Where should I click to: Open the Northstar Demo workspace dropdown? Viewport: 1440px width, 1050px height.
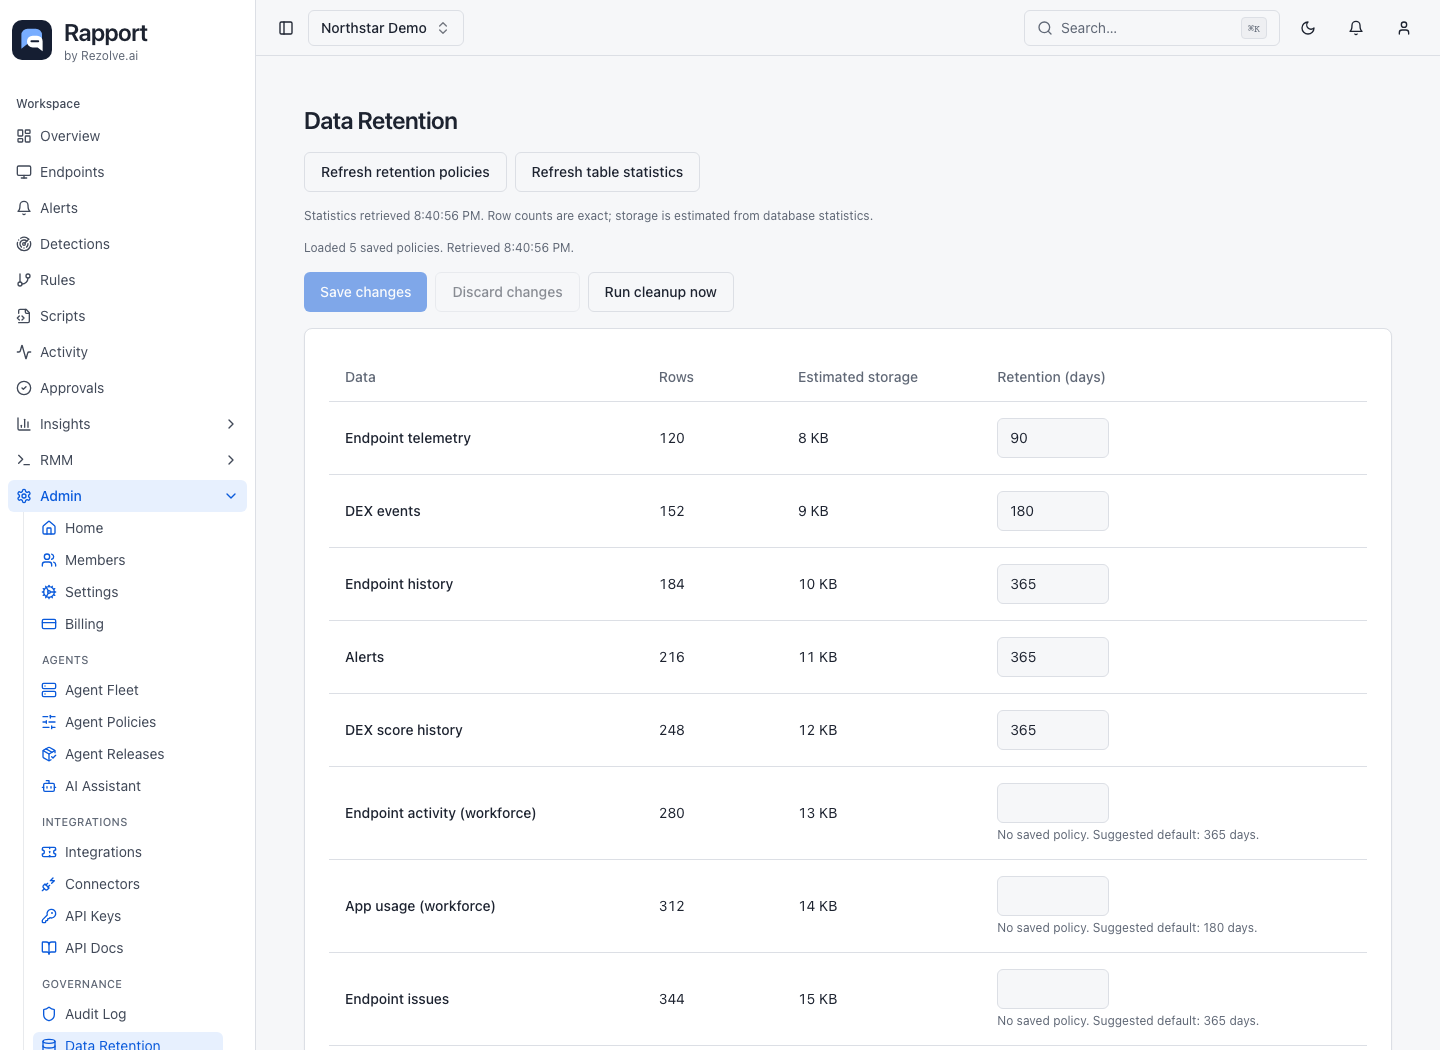[x=385, y=28]
